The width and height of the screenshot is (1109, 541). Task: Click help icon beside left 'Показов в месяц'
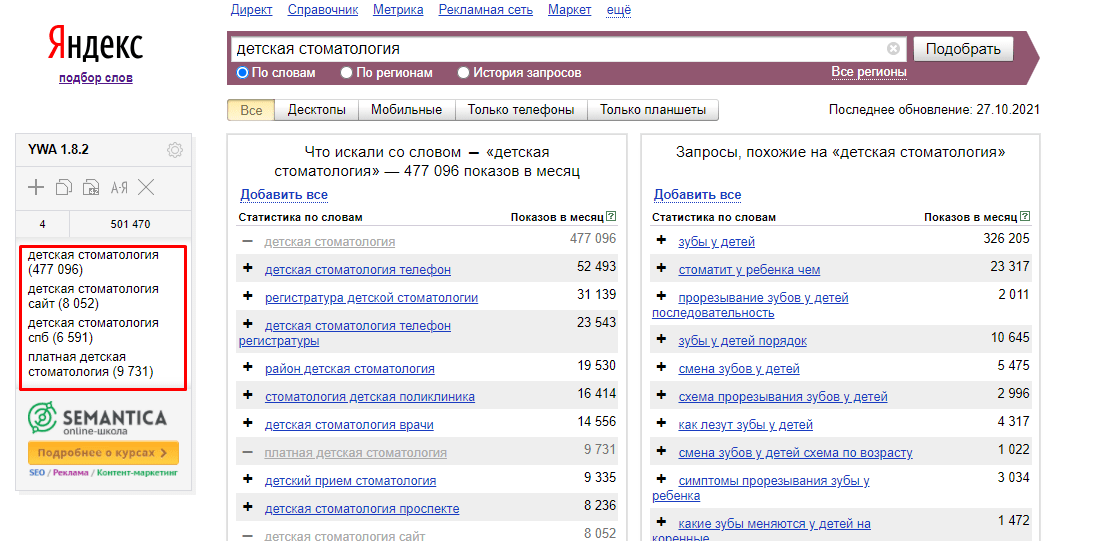611,217
